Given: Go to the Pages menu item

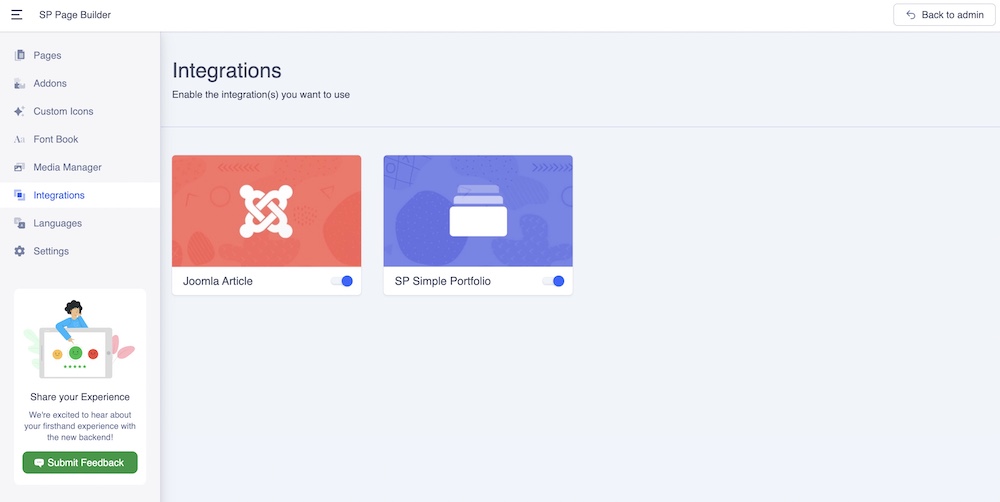Looking at the screenshot, I should (x=47, y=55).
